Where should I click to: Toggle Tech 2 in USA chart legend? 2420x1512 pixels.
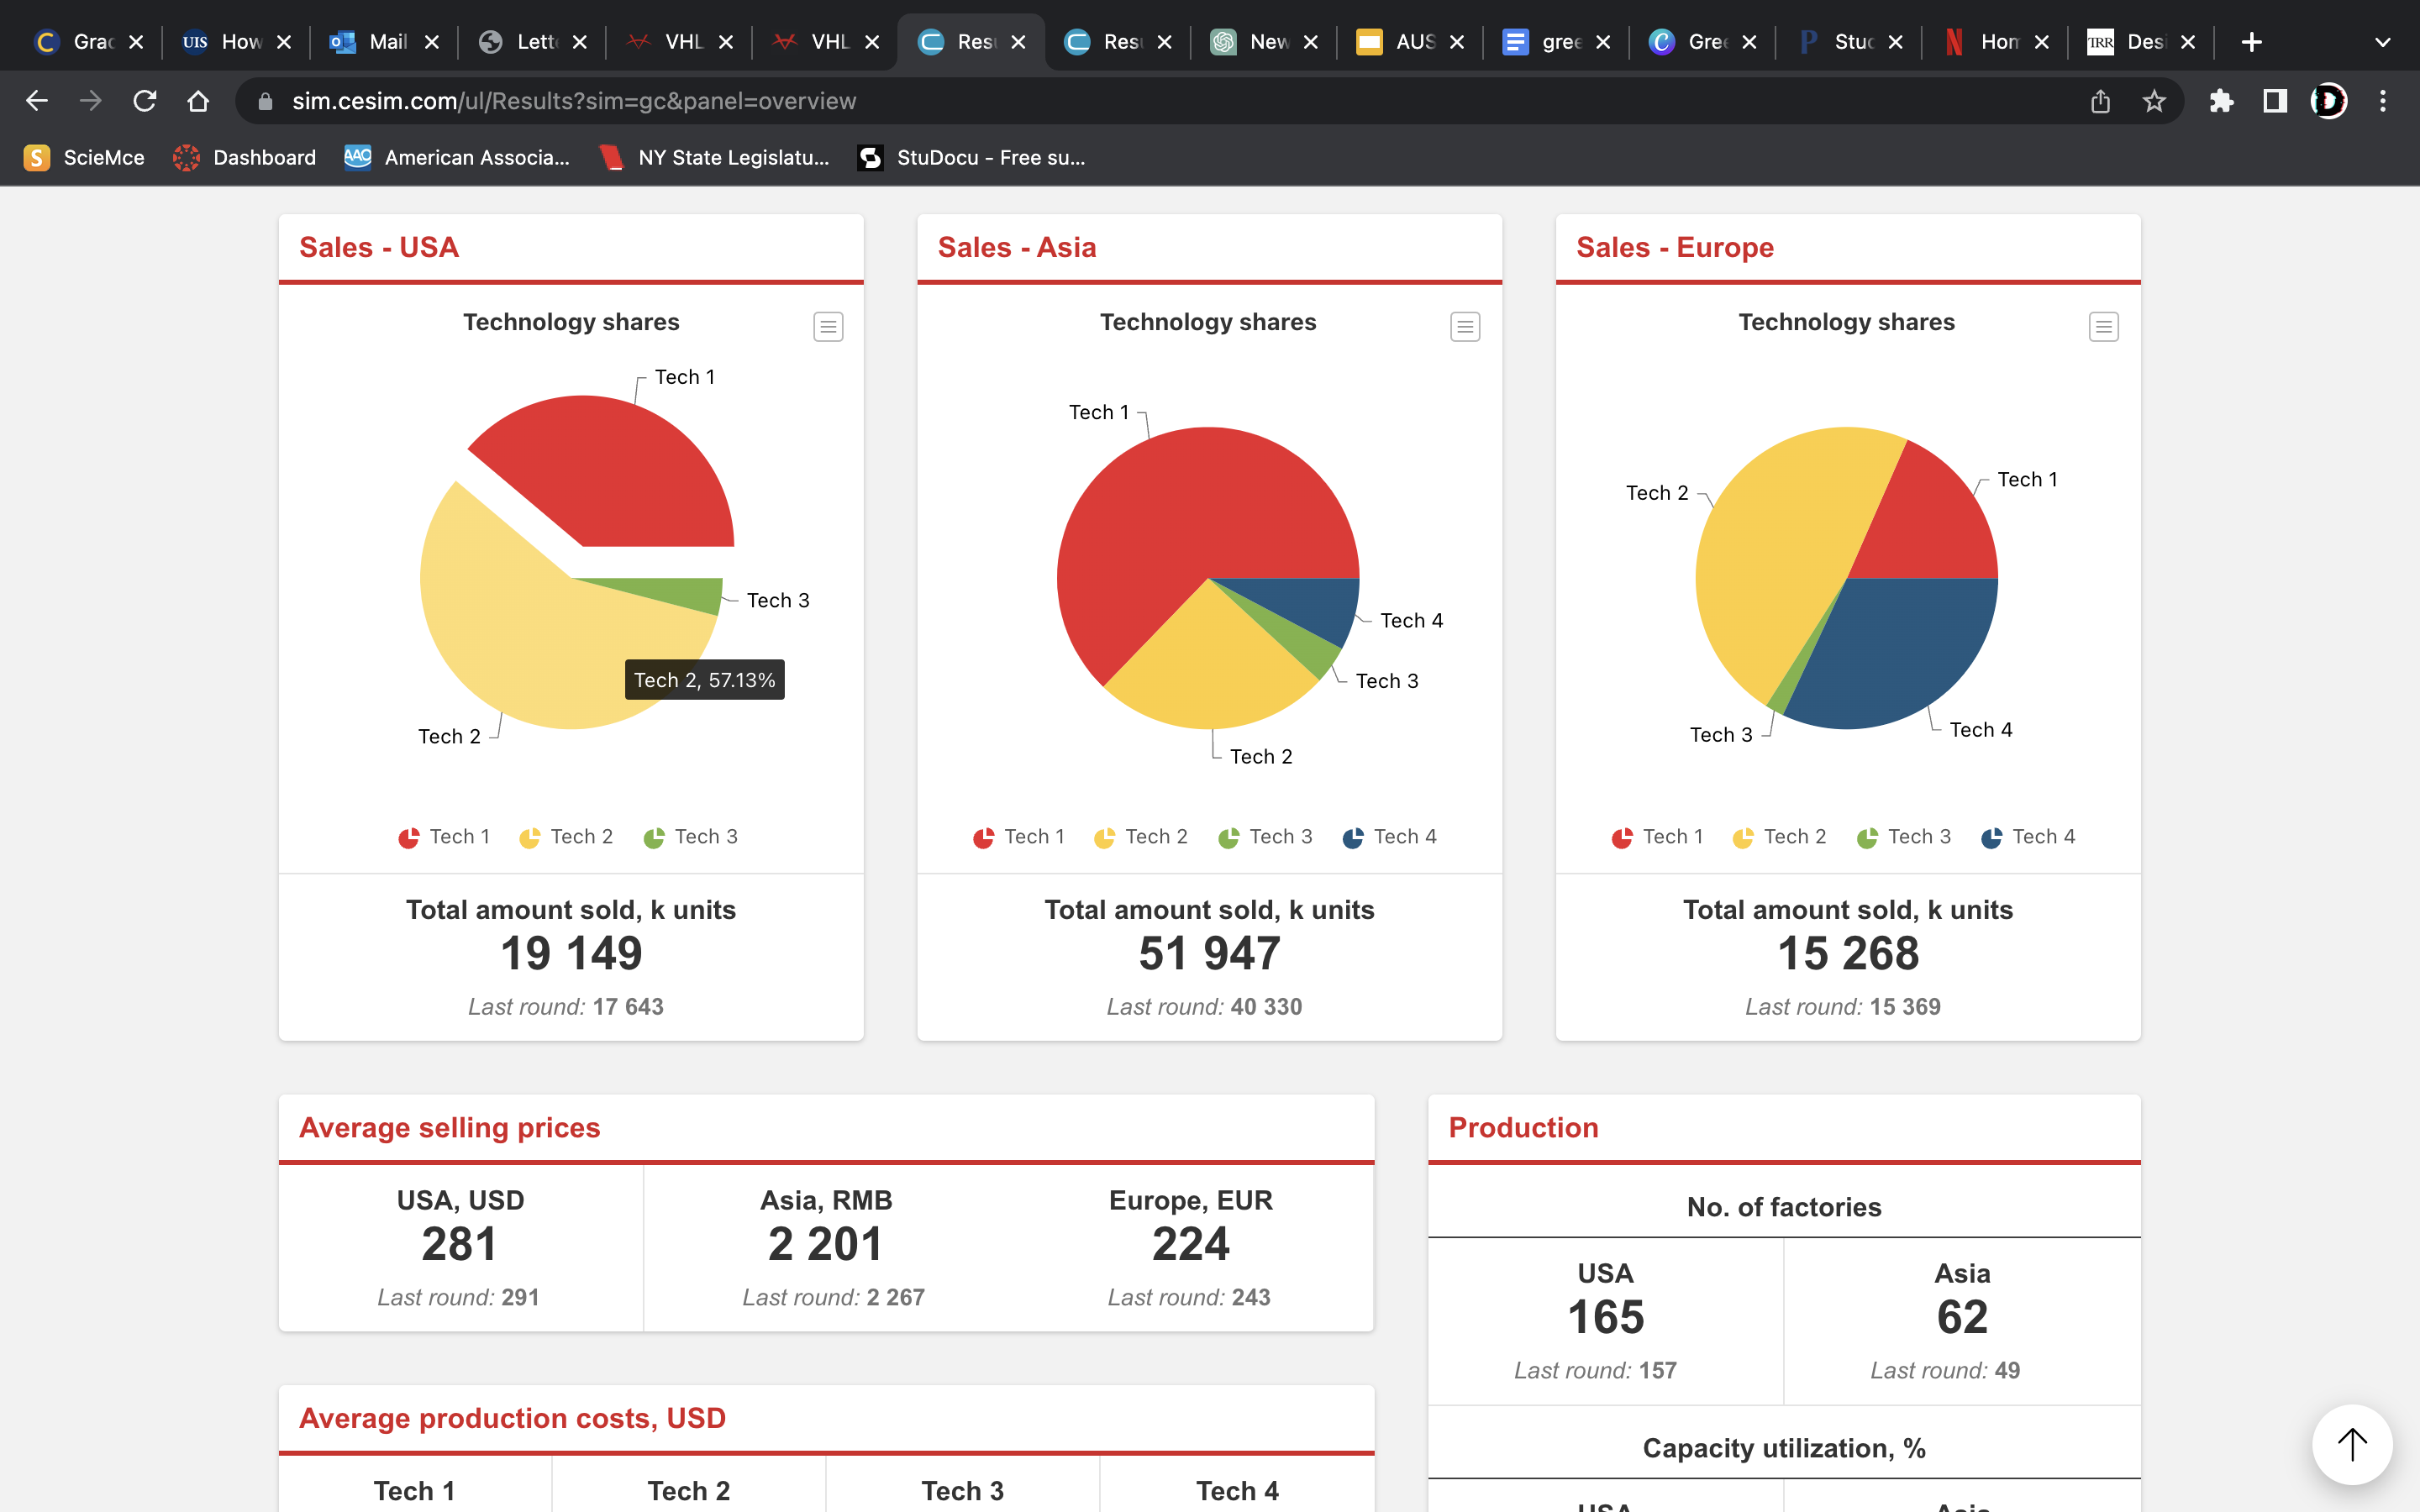[566, 837]
